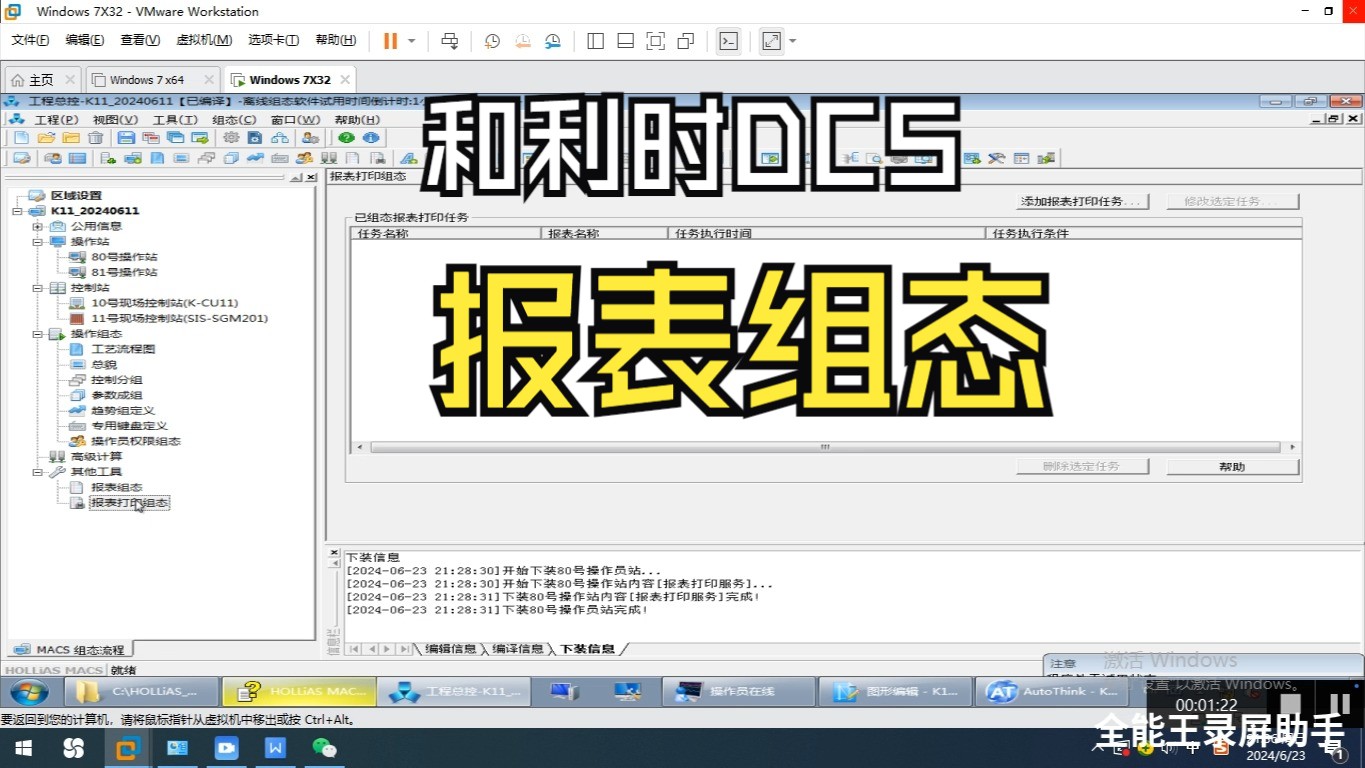The width and height of the screenshot is (1365, 768).
Task: Collapse the 其他工具 tree node
Action: point(37,472)
